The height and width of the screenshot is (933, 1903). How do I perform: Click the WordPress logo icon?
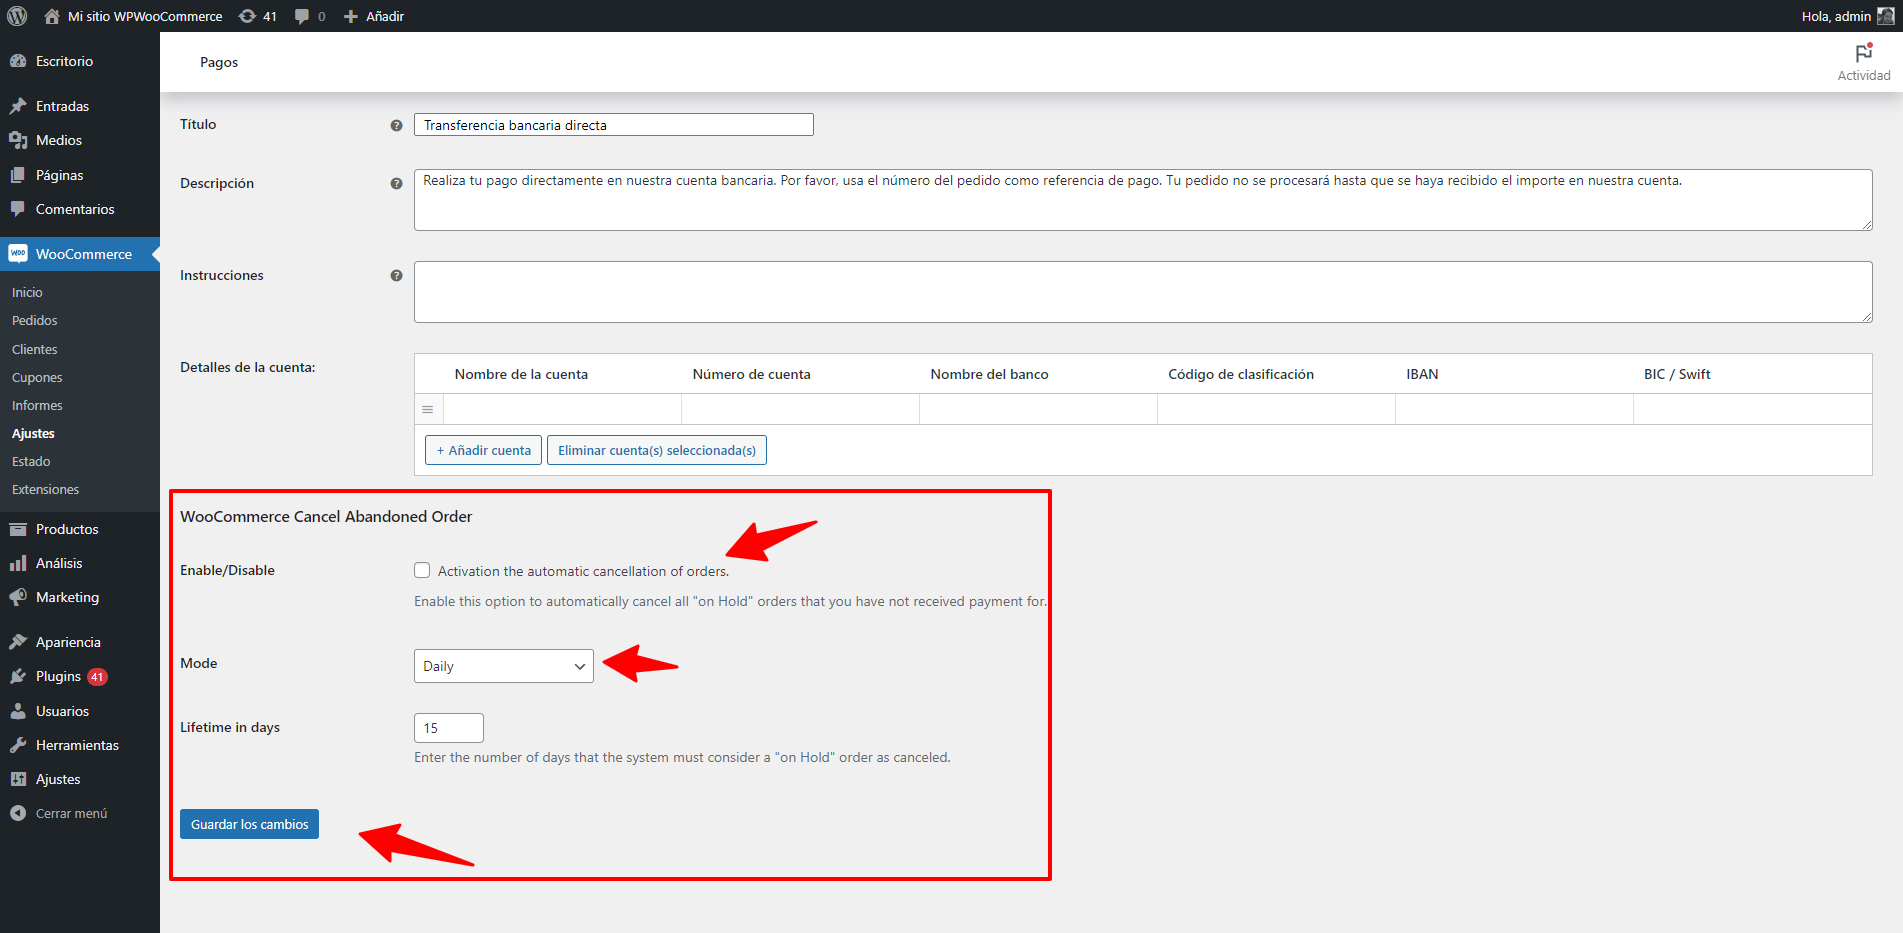17,16
